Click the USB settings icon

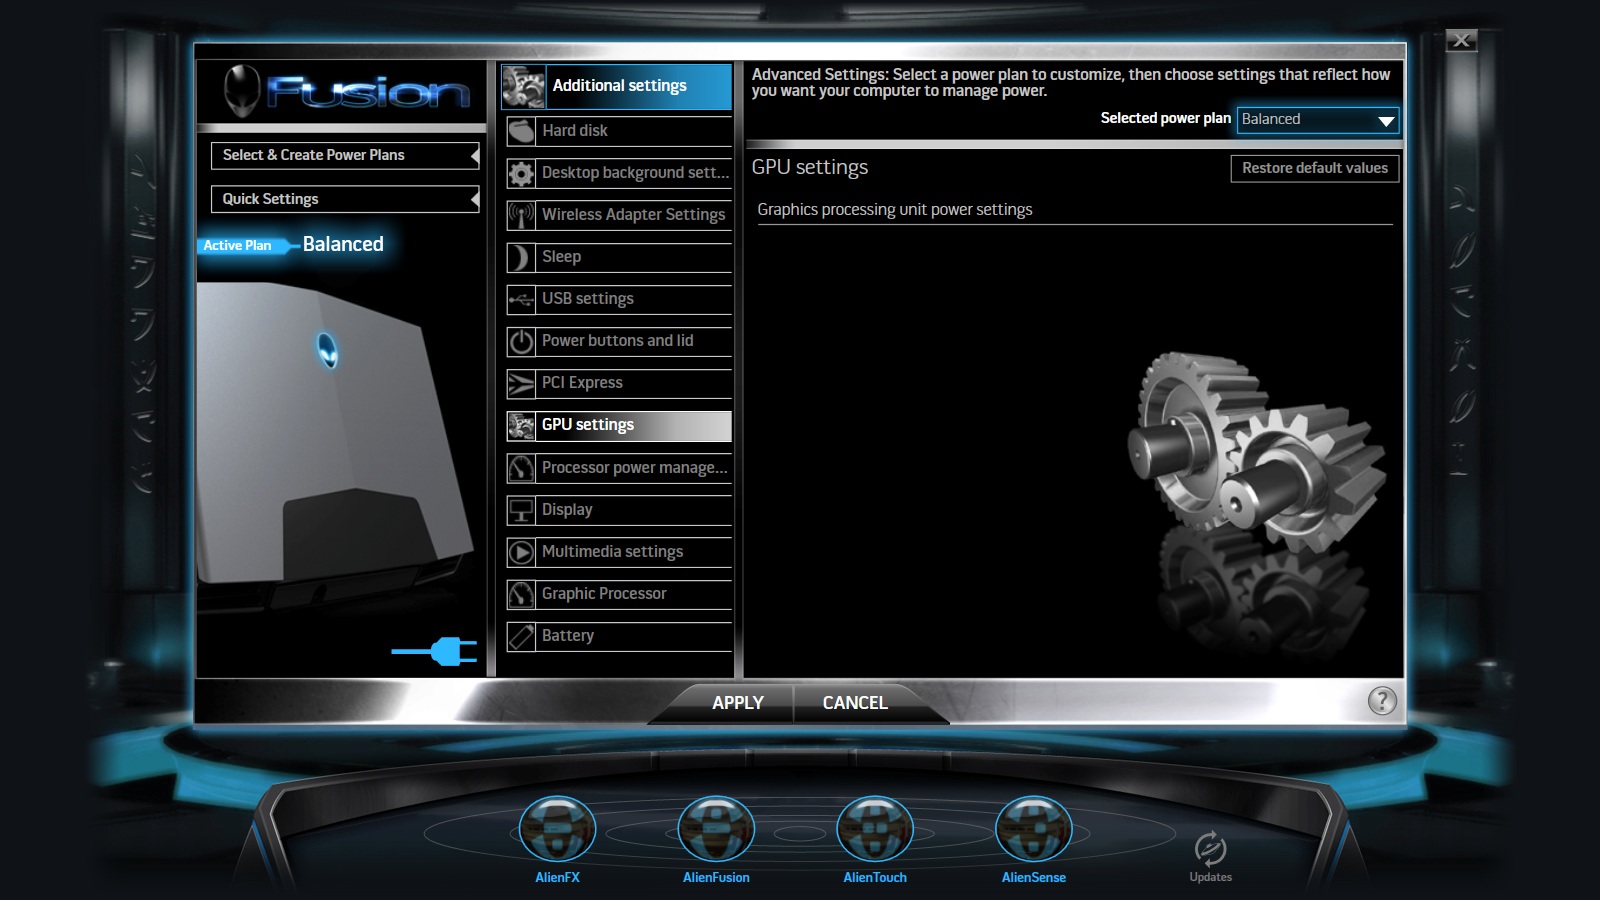point(521,299)
